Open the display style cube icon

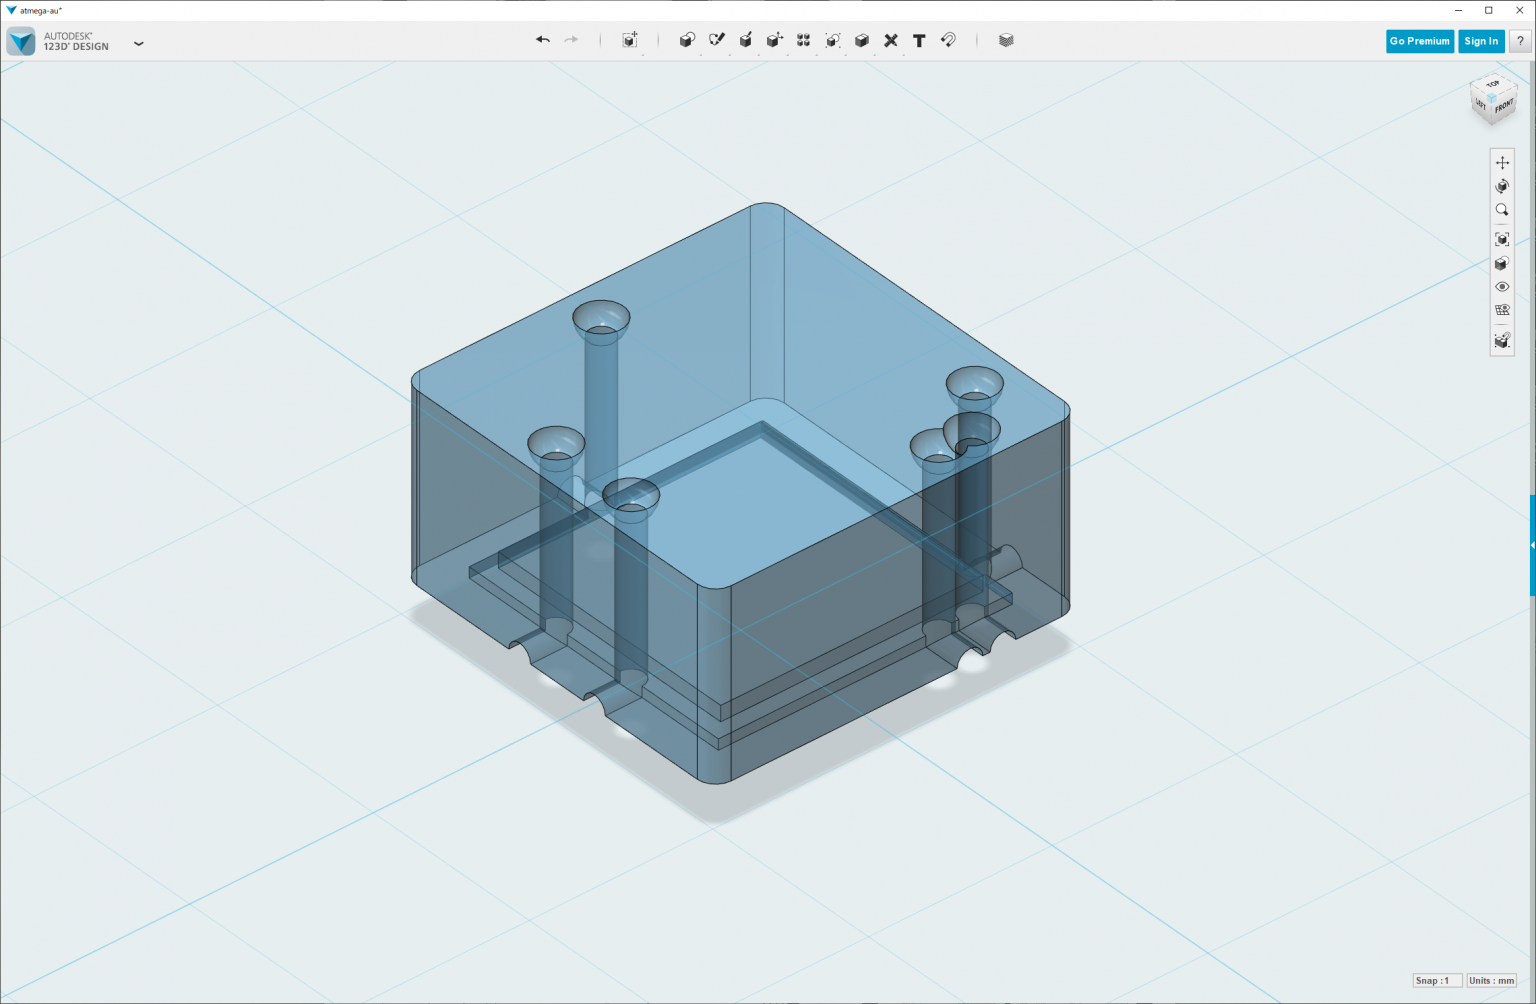[x=1502, y=263]
